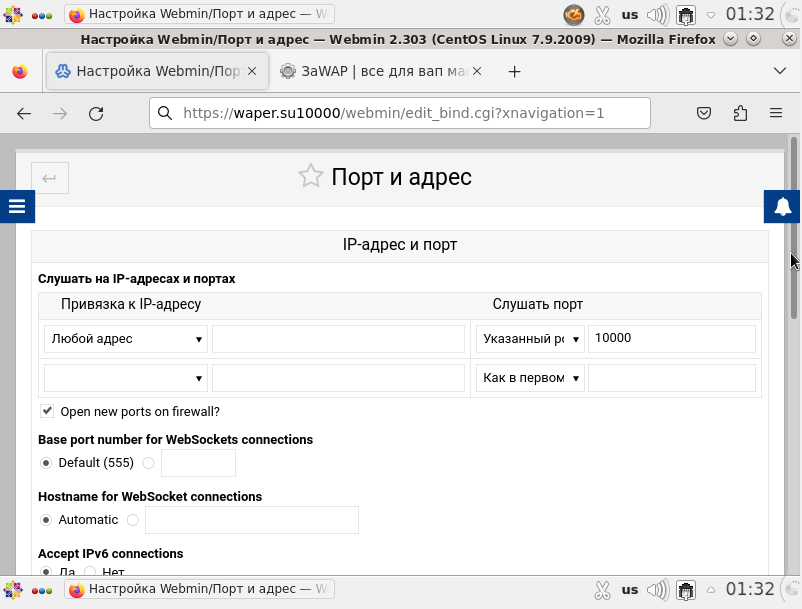Select Automatic hostname radio button
The image size is (802, 609).
(x=46, y=520)
